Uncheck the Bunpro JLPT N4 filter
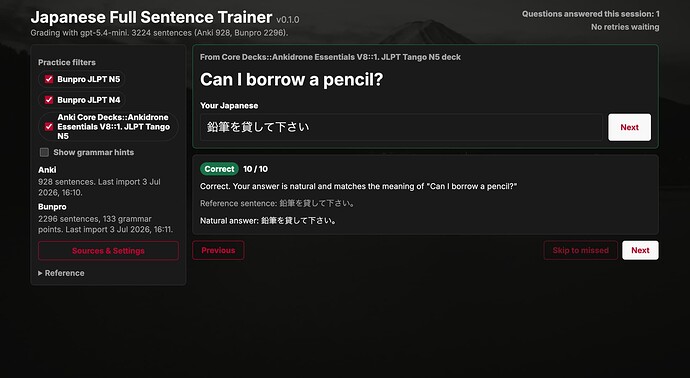 tap(49, 100)
